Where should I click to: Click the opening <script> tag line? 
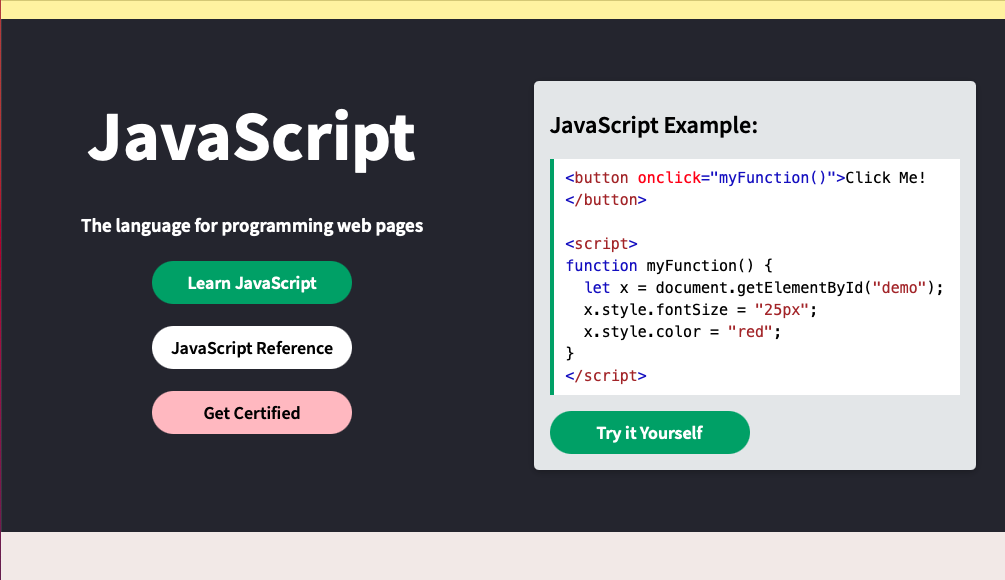pos(601,244)
